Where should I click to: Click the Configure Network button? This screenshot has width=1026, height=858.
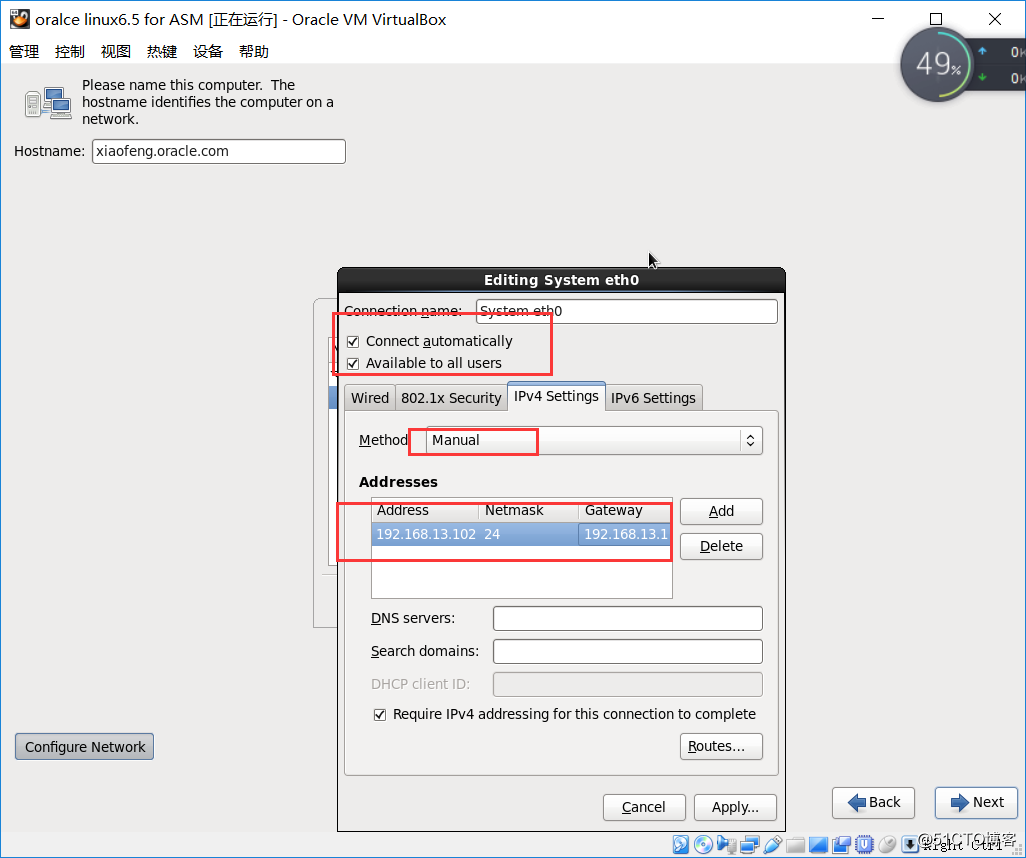84,747
